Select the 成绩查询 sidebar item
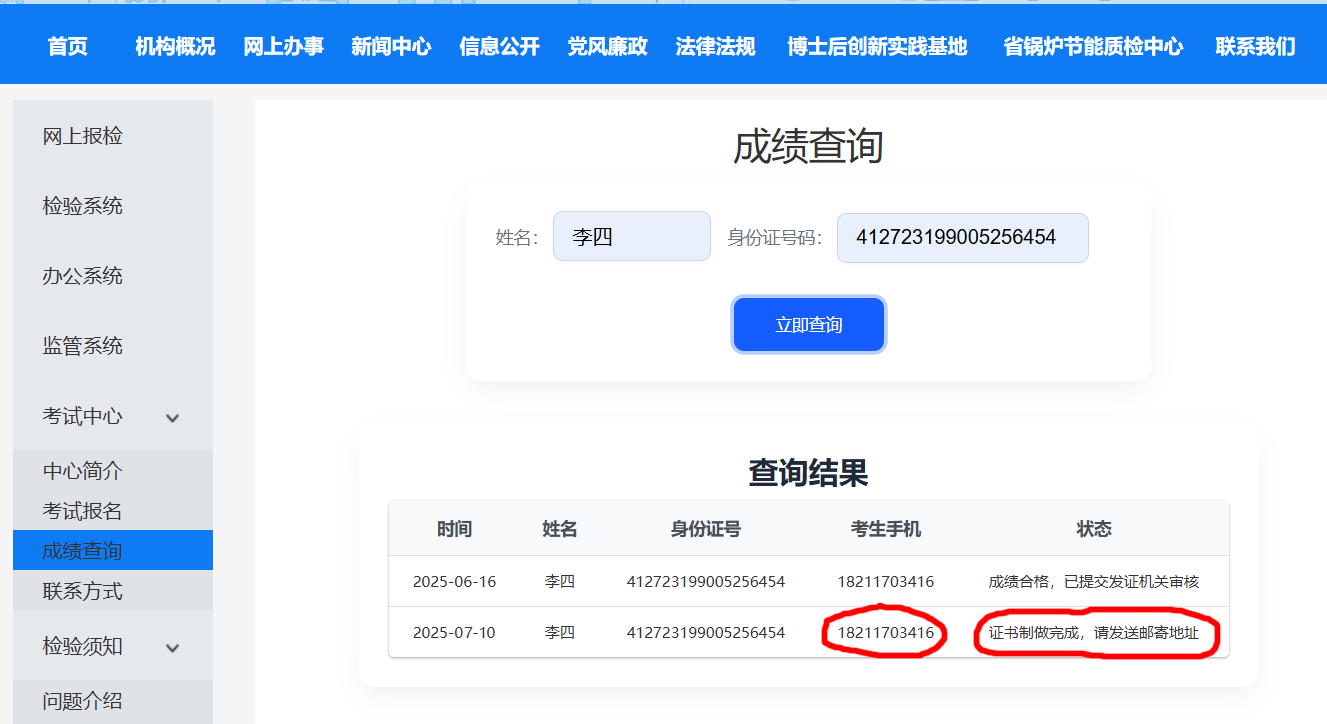 click(x=83, y=551)
